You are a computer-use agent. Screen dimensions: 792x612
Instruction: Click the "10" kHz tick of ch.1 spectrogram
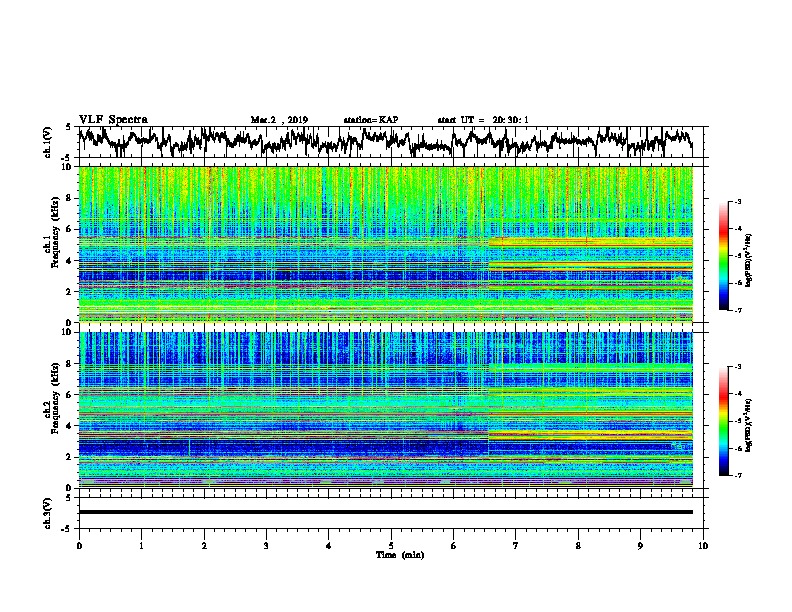(x=67, y=167)
